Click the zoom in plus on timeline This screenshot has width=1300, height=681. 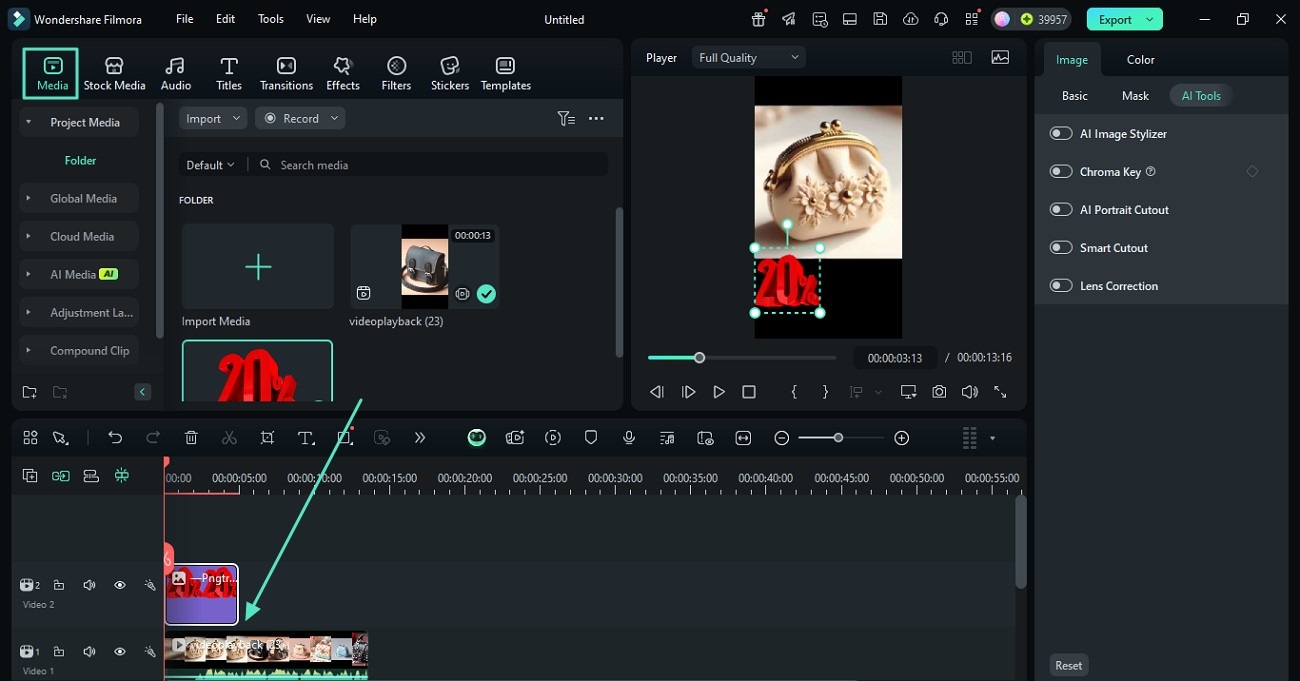pos(901,438)
